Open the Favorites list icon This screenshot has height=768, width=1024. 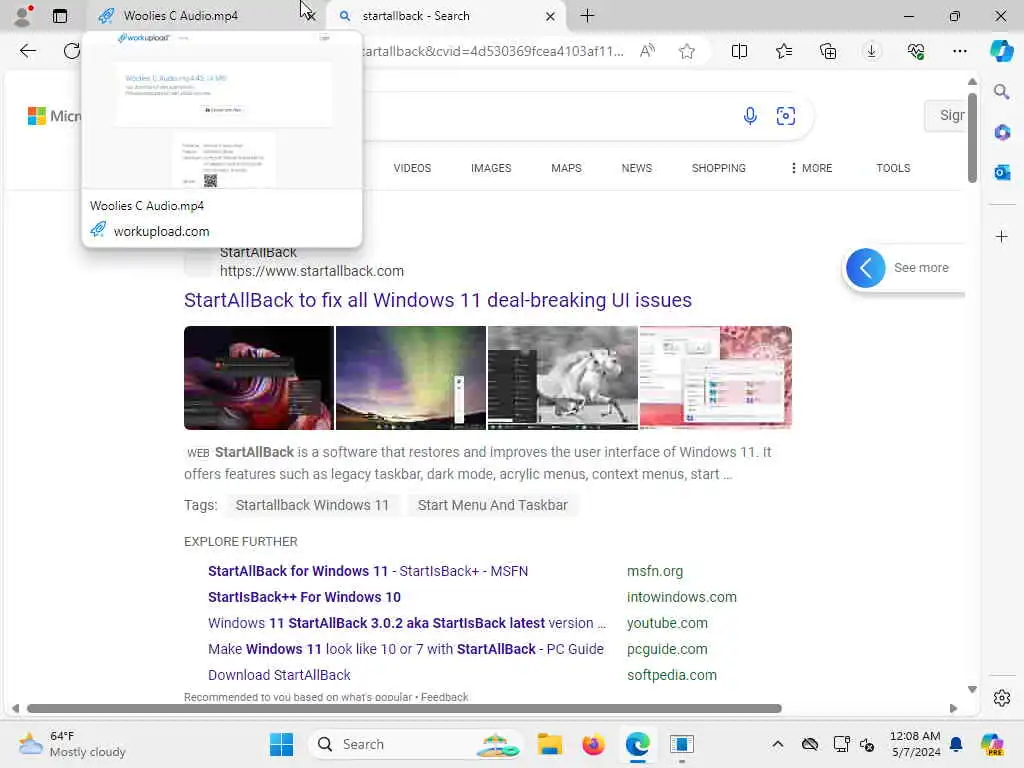(784, 51)
